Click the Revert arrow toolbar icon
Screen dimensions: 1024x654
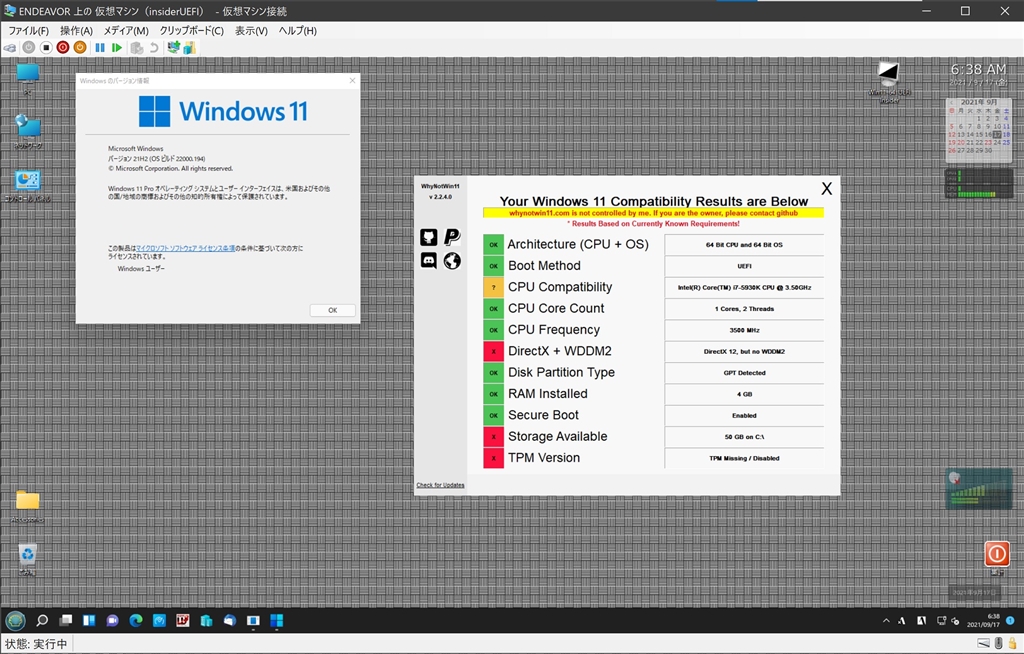coord(154,48)
